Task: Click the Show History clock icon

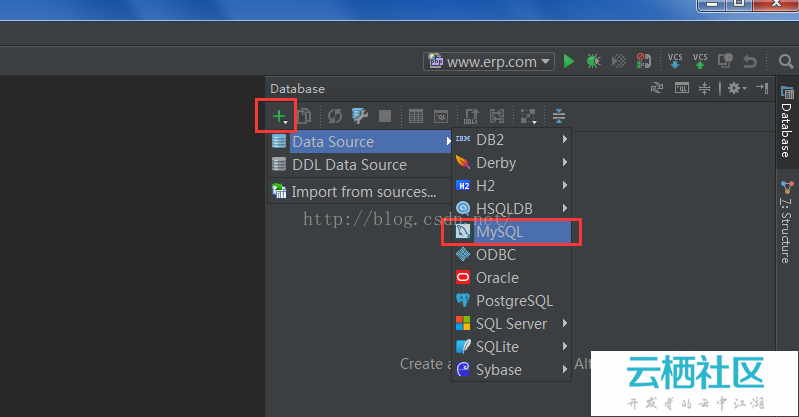Action: (x=725, y=61)
